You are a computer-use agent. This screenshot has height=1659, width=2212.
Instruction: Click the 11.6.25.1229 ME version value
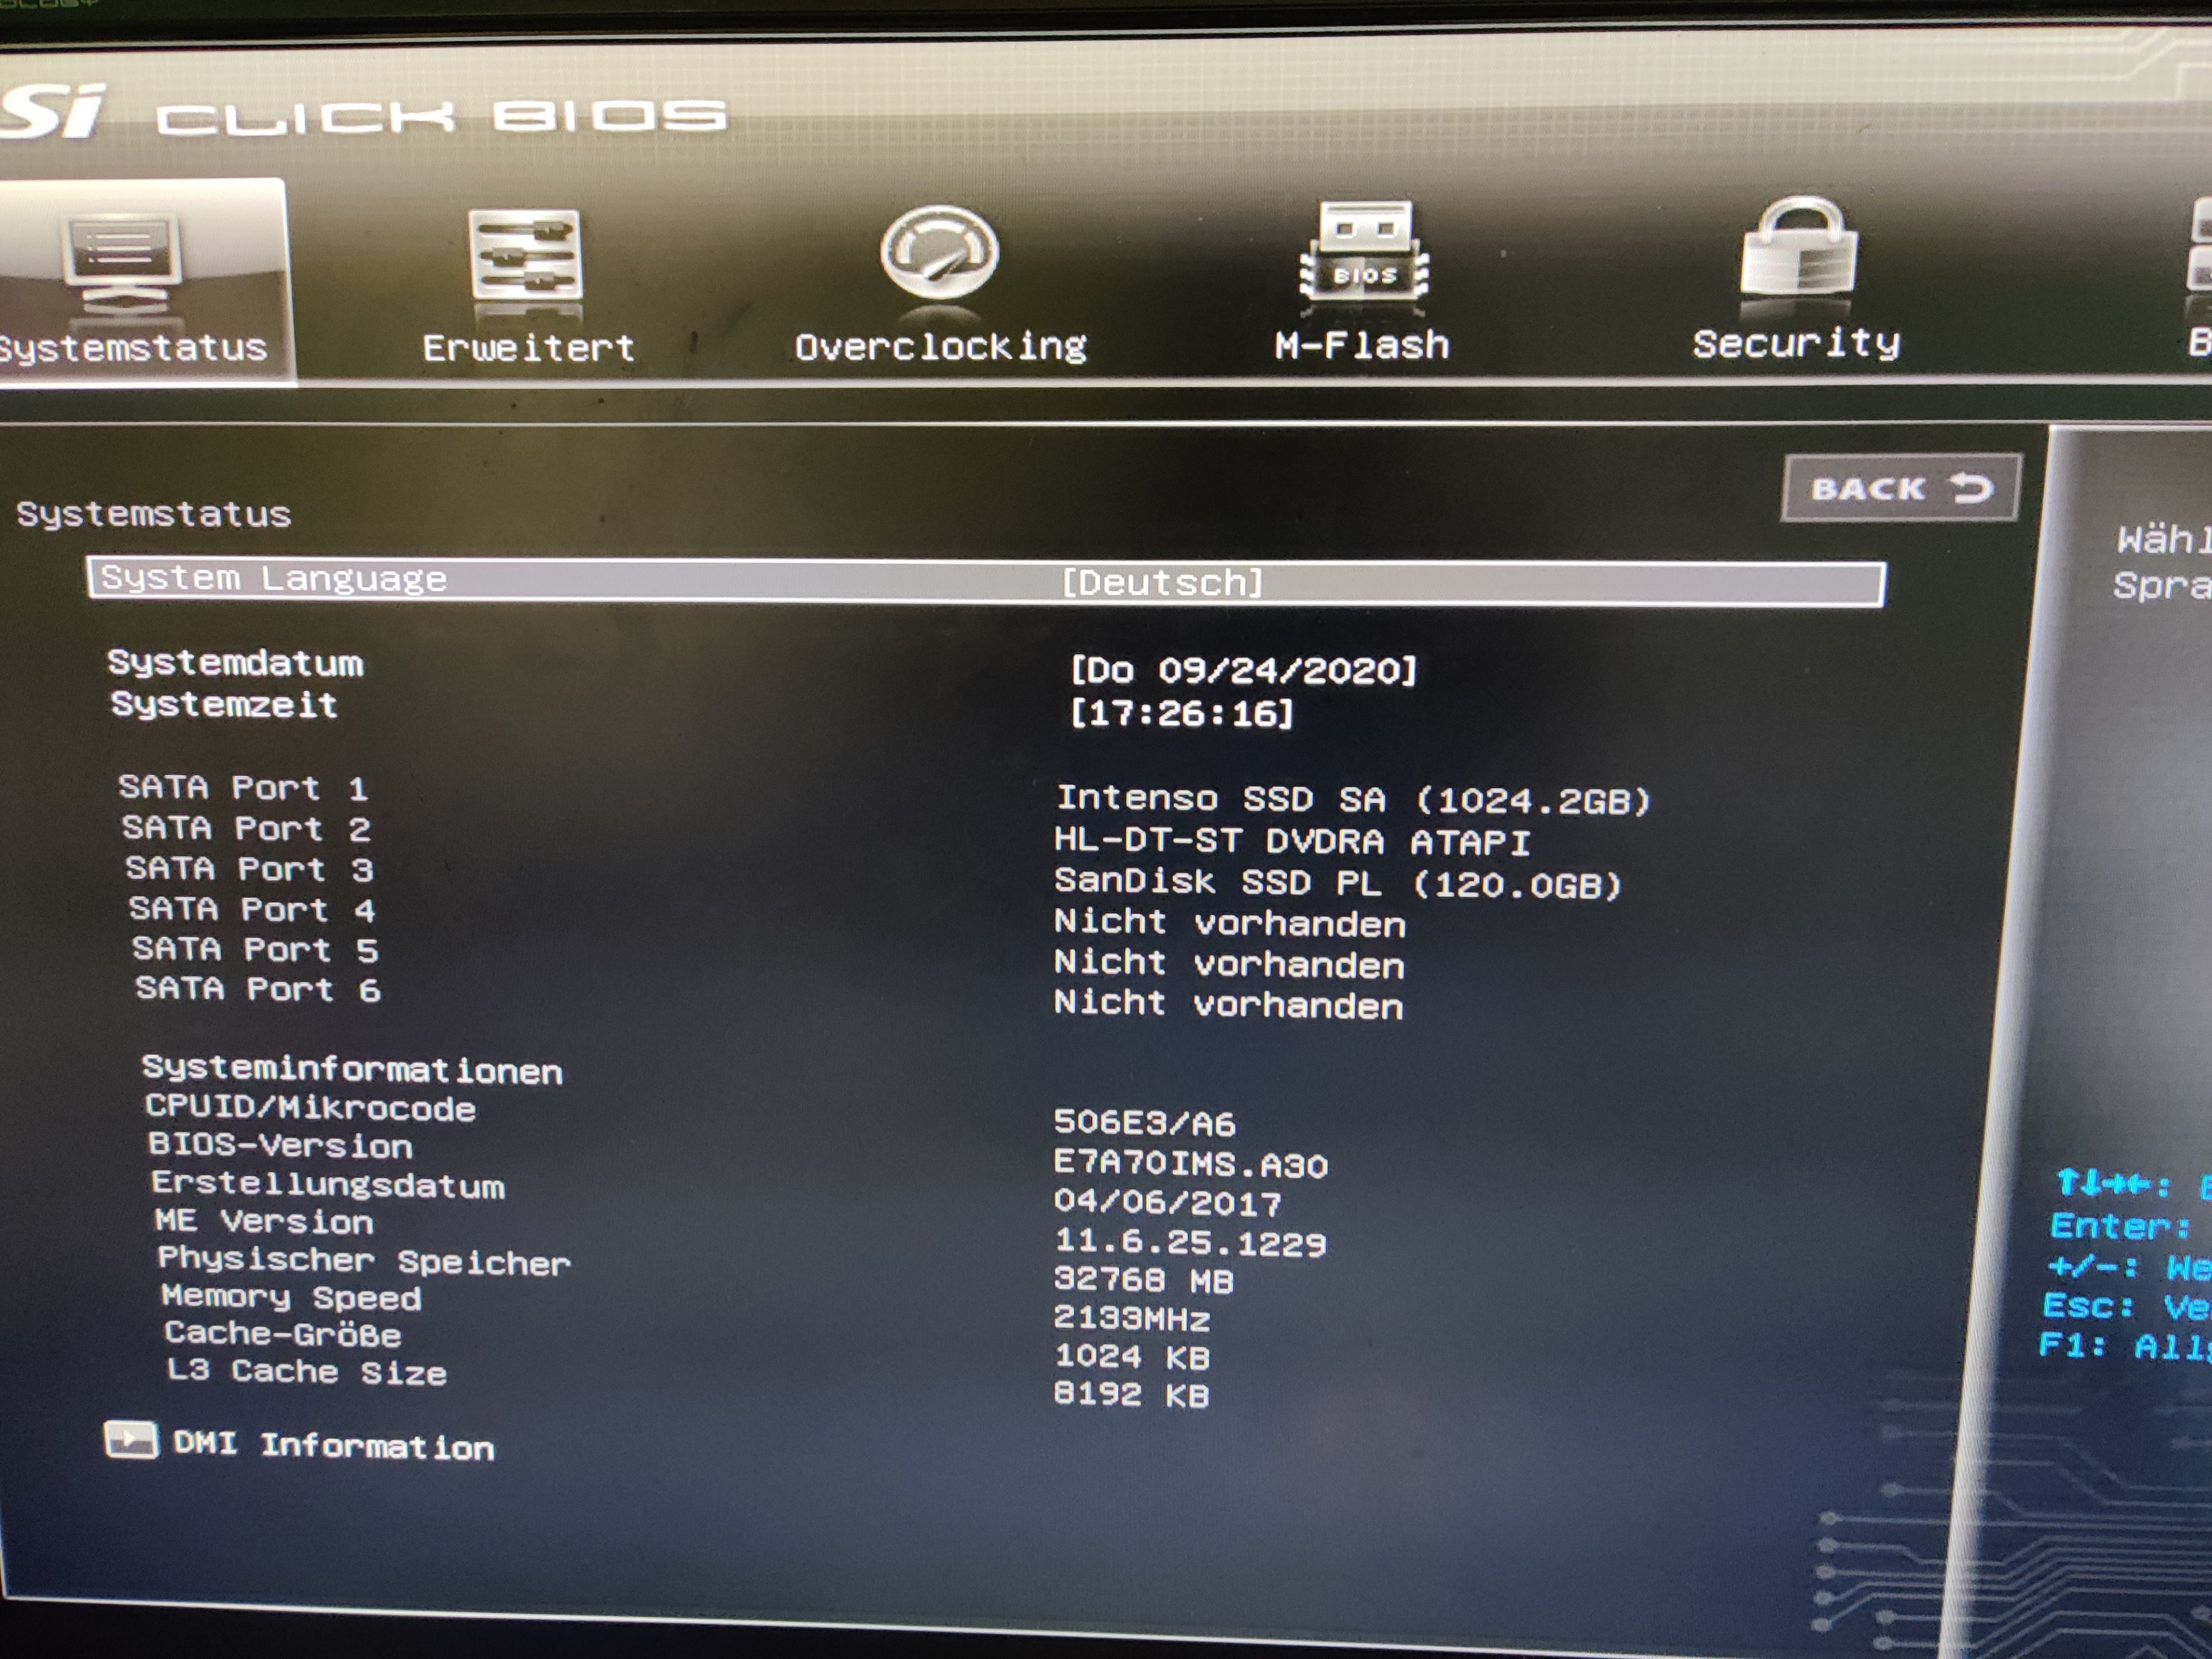pyautogui.click(x=1191, y=1242)
